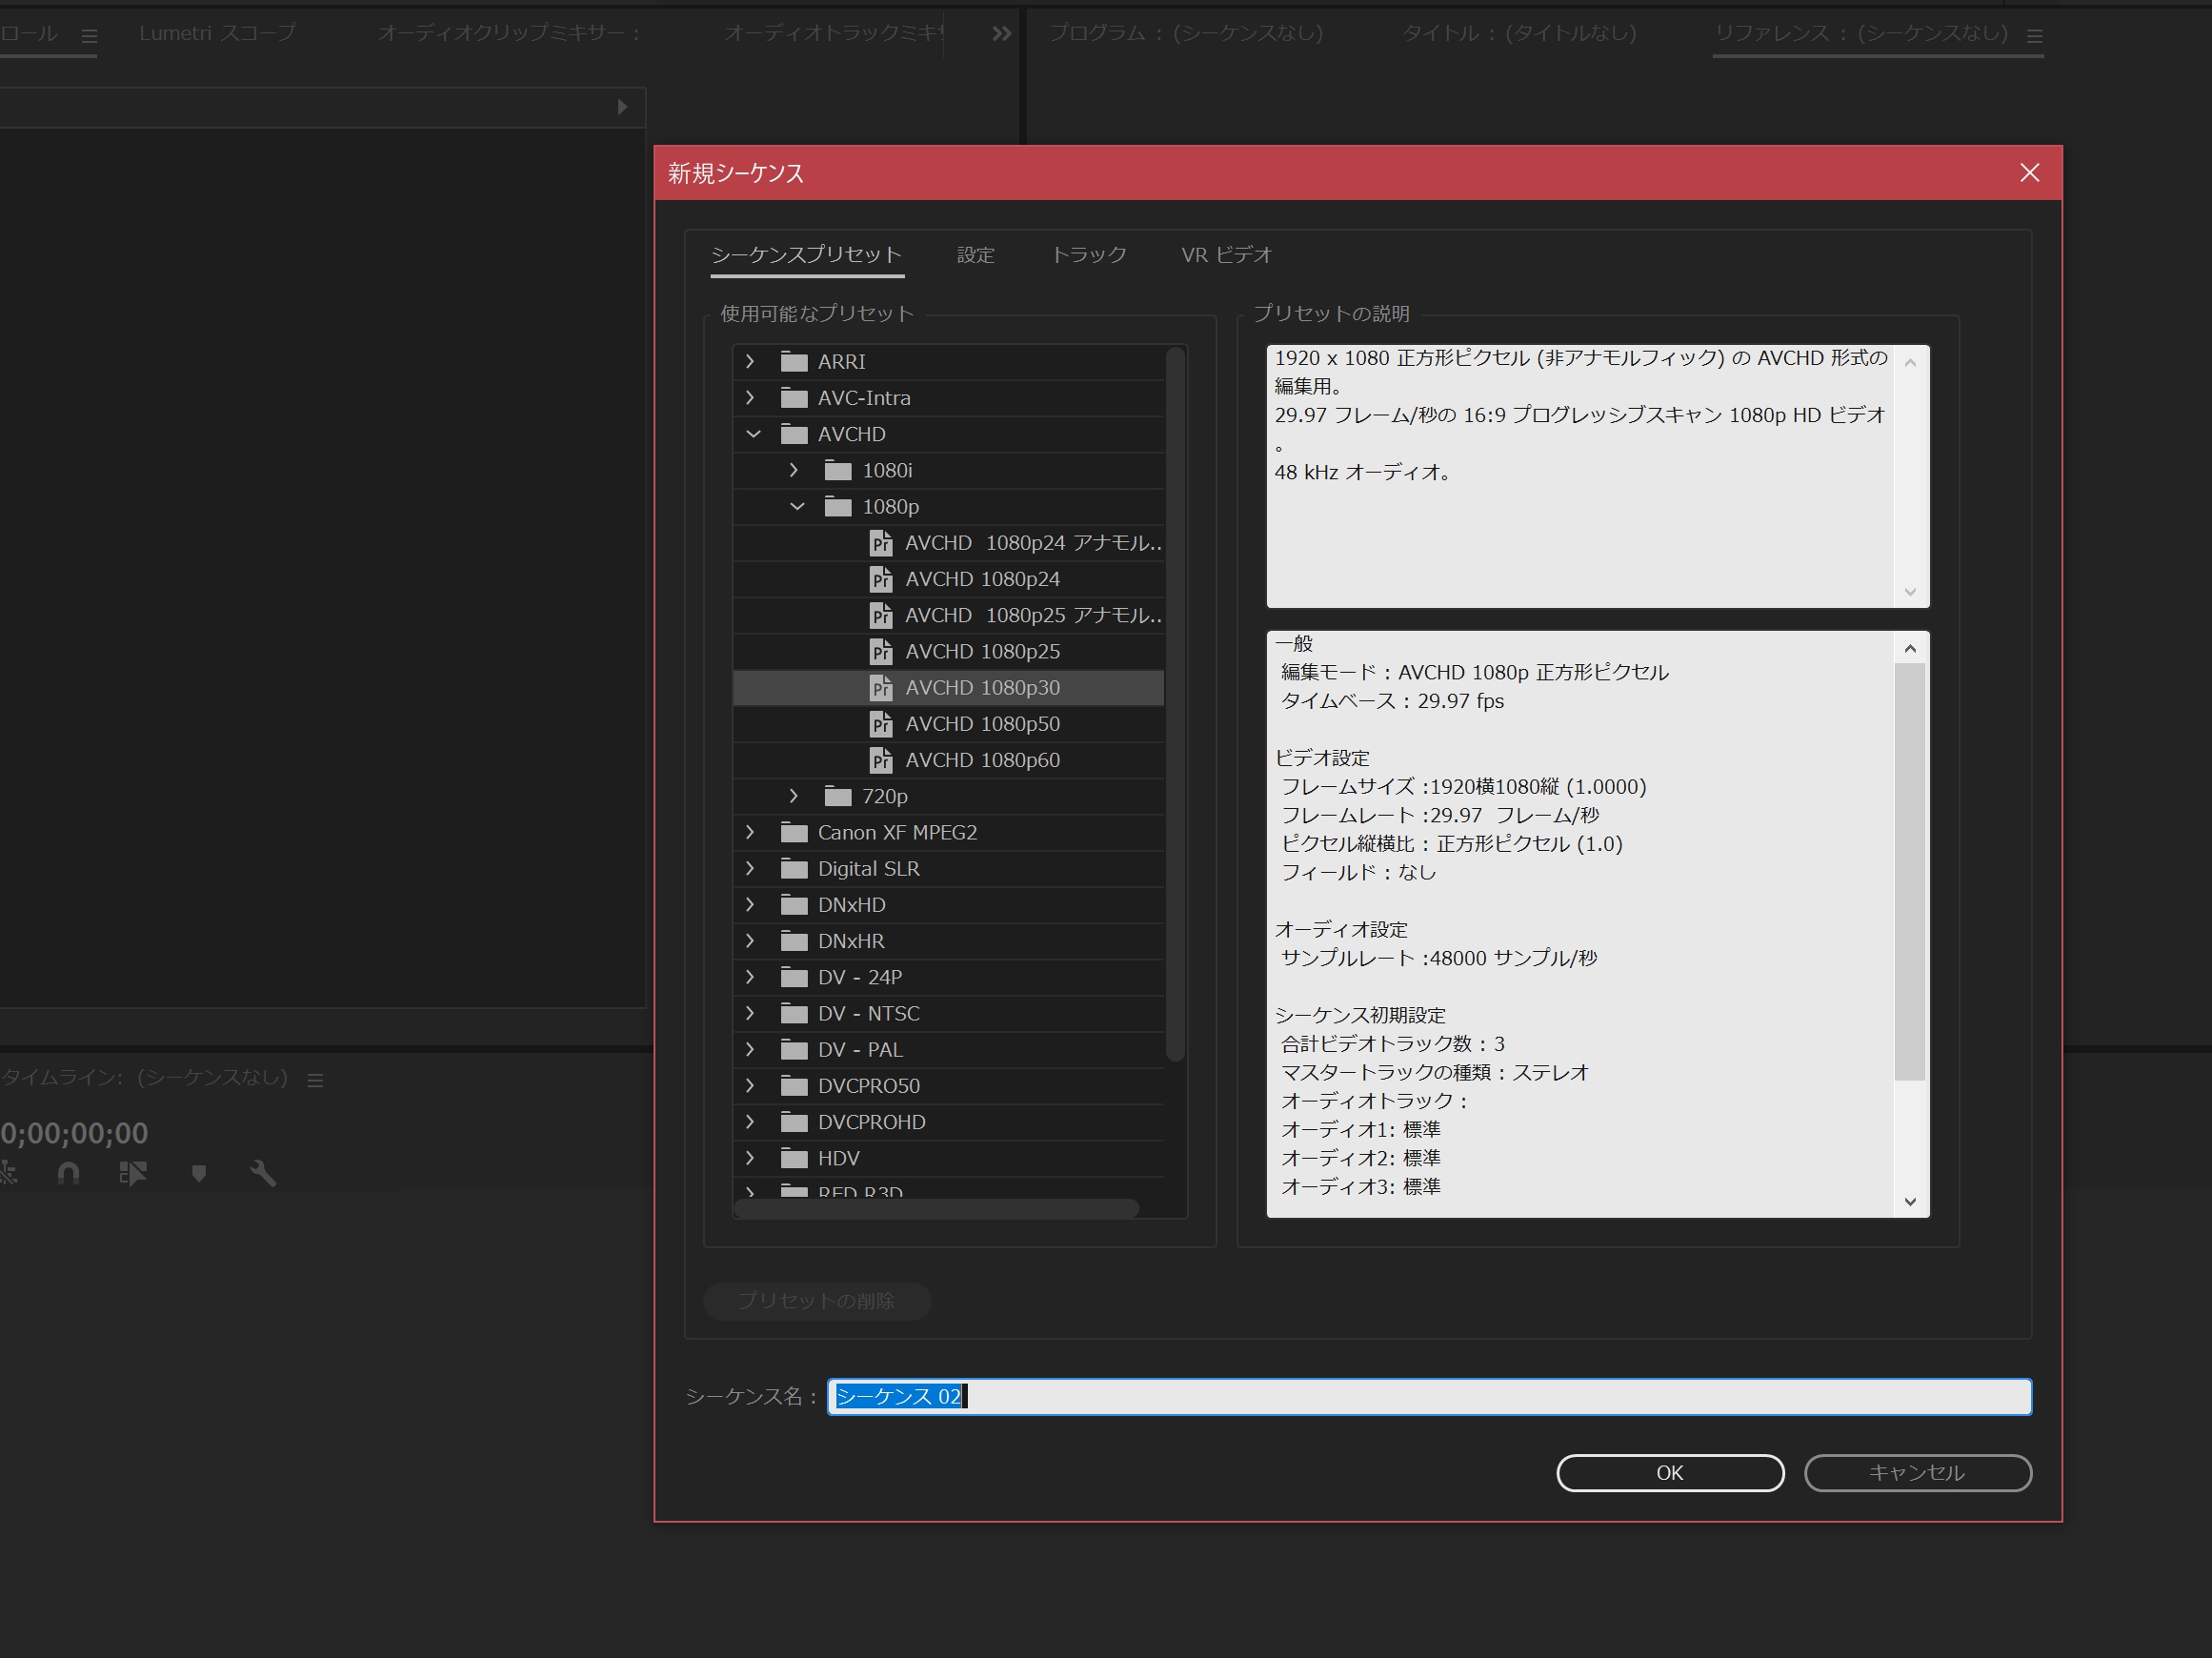Click the play triangle in the source panel bar
The height and width of the screenshot is (1658, 2212).
click(x=622, y=106)
